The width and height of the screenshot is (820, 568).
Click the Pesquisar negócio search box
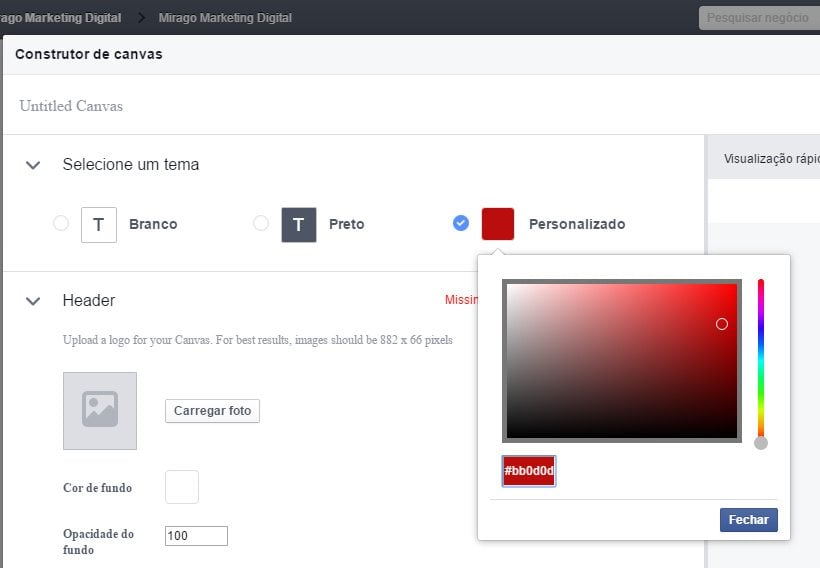[758, 18]
